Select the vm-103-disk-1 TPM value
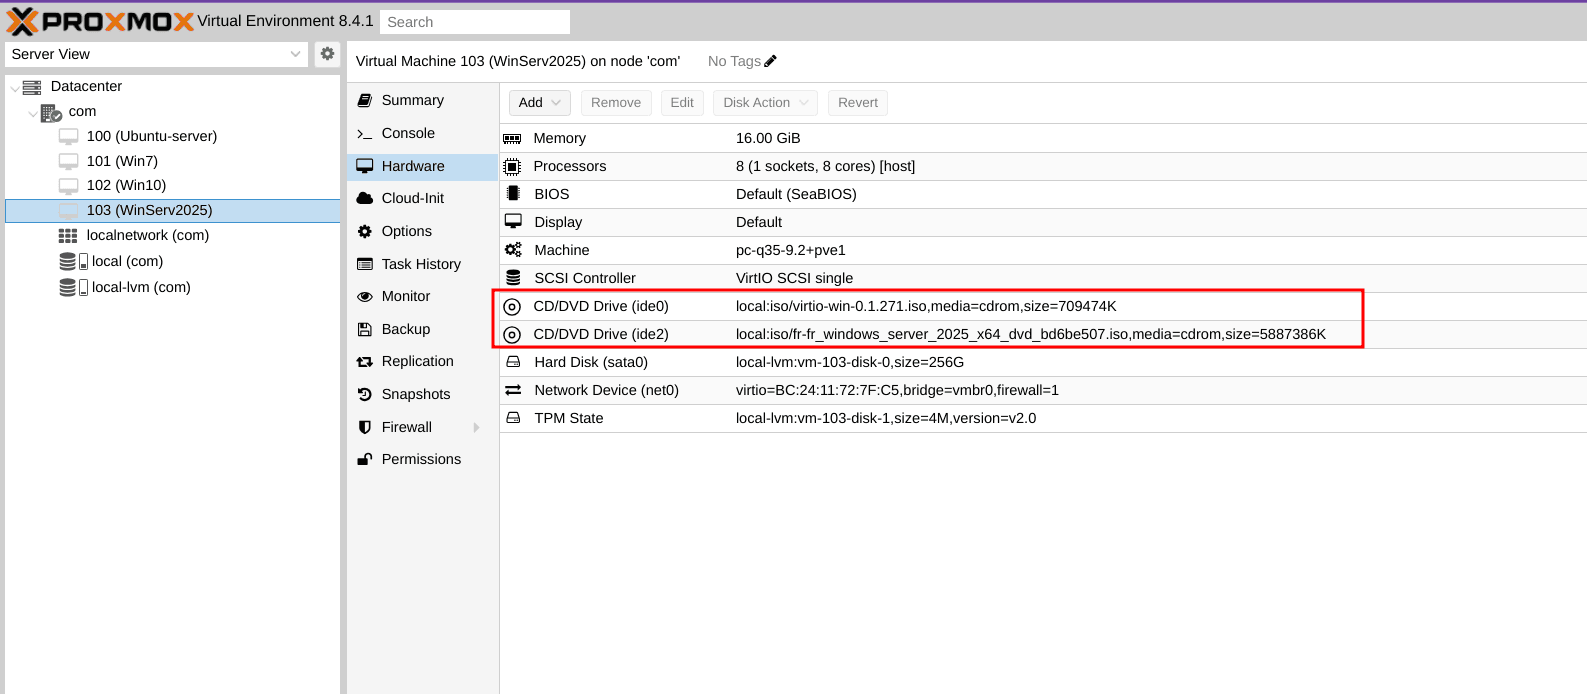The image size is (1587, 694). pyautogui.click(x=886, y=418)
